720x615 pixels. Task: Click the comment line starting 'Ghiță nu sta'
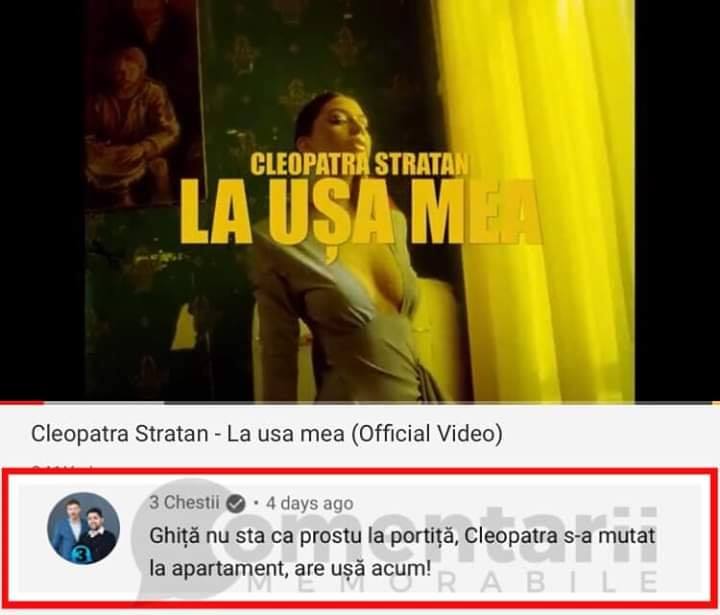tap(402, 537)
